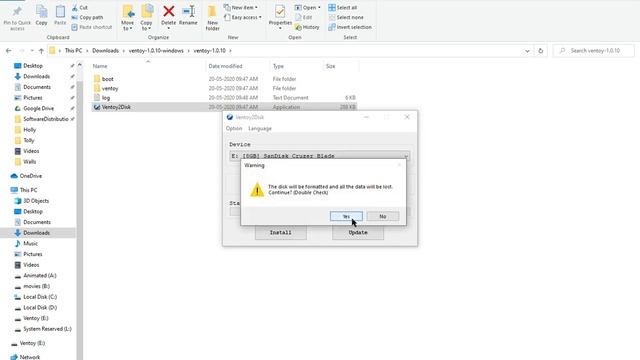Sort by Name column header
Image resolution: width=640 pixels, height=360 pixels.
[x=100, y=66]
